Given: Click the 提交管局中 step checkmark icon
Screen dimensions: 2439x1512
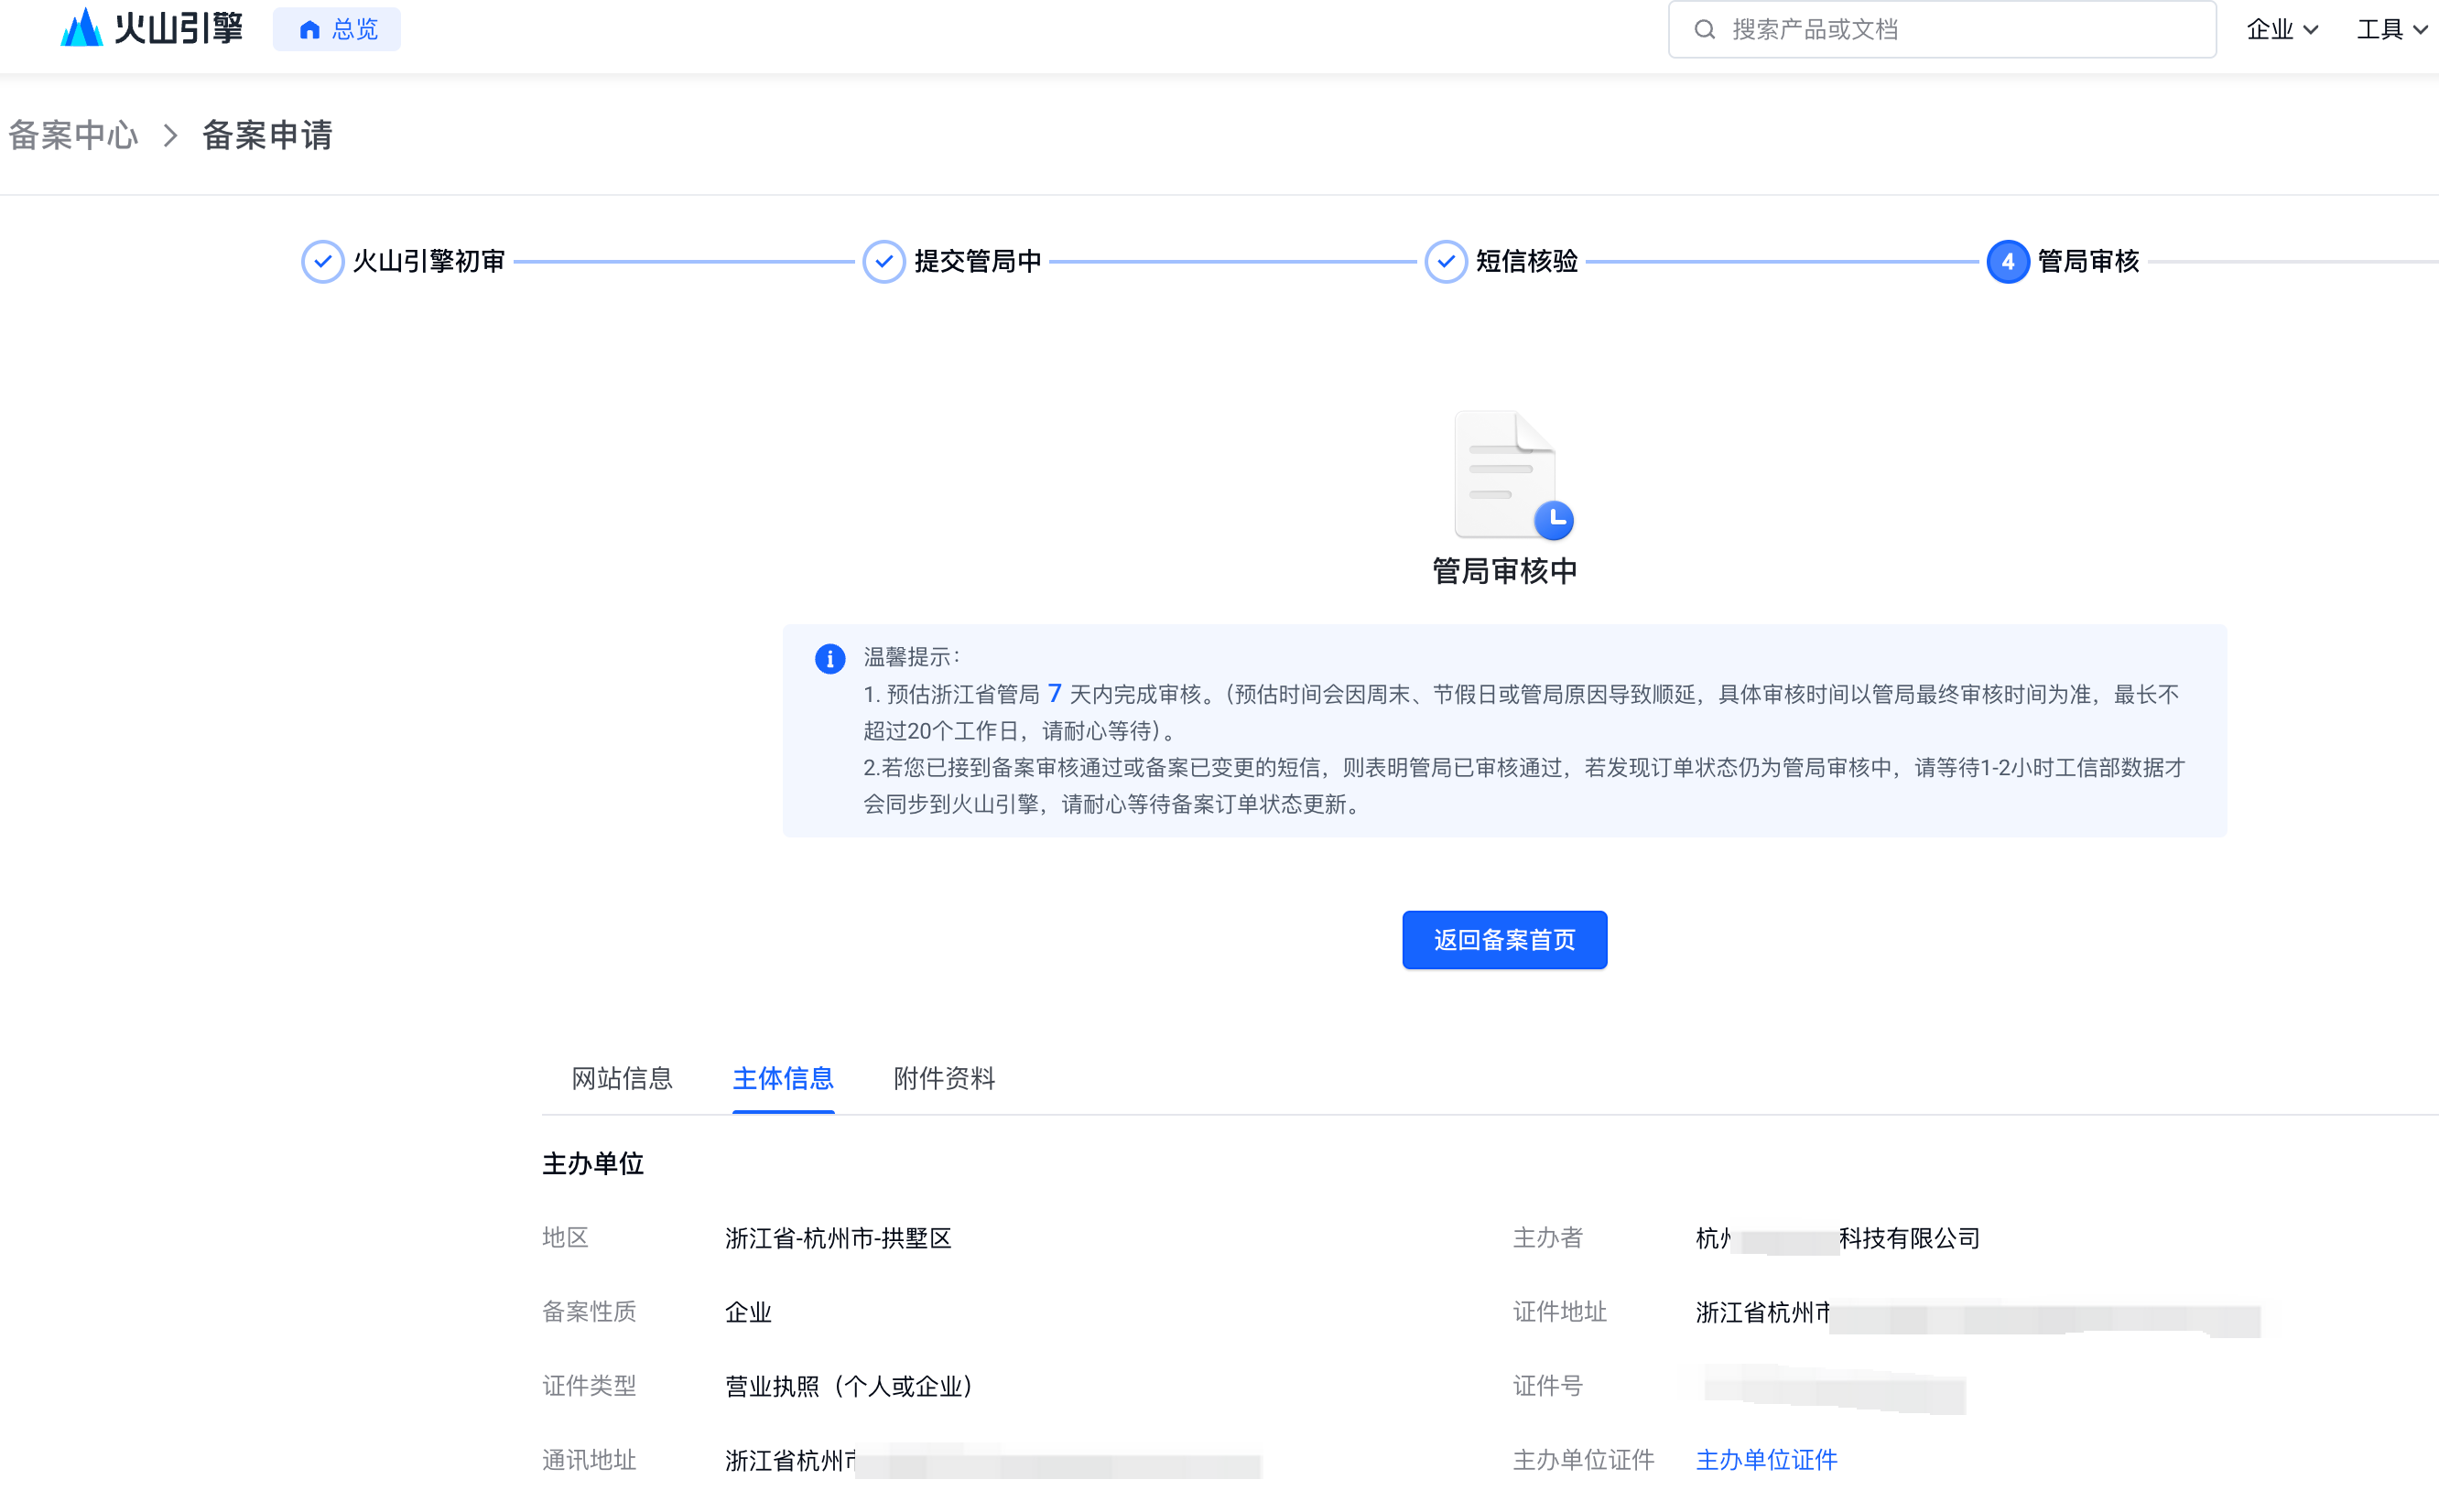Looking at the screenshot, I should point(884,262).
